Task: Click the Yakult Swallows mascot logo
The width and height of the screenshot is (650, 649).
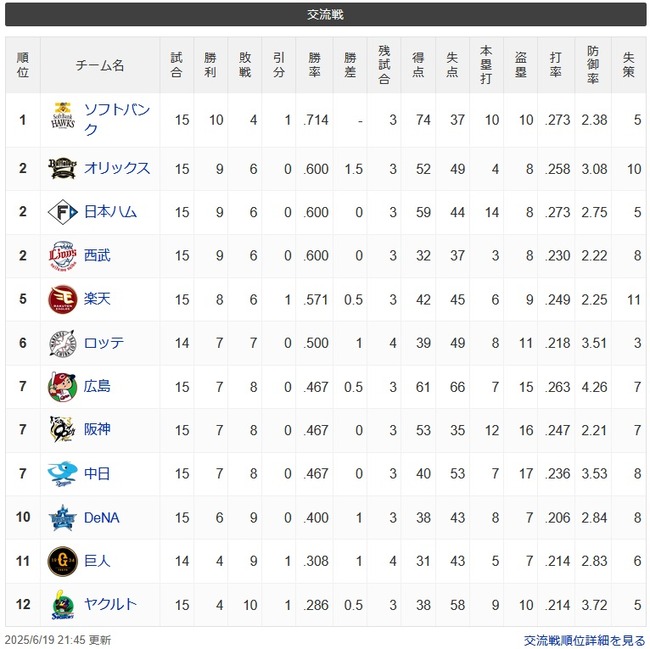Action: (63, 605)
